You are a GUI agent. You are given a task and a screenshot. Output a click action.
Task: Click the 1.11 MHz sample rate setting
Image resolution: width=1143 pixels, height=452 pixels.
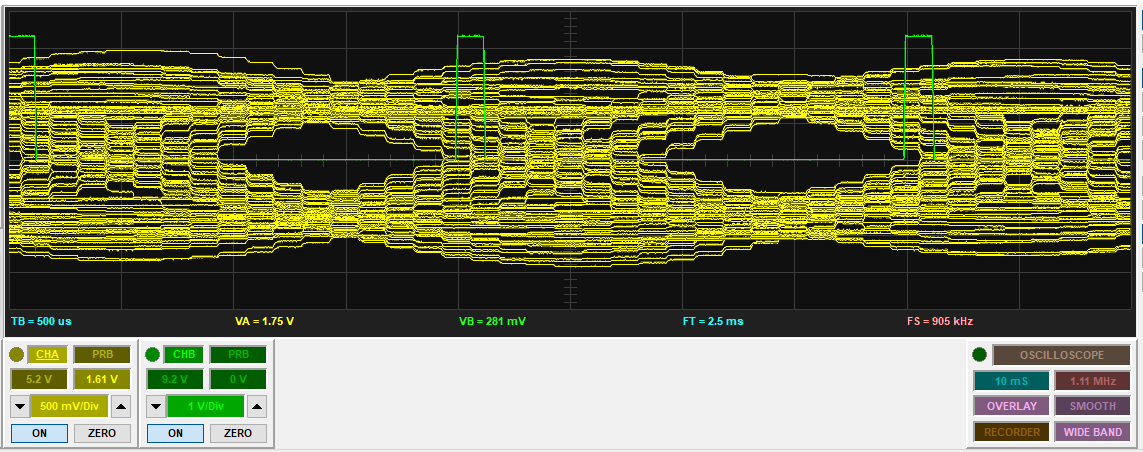1093,381
